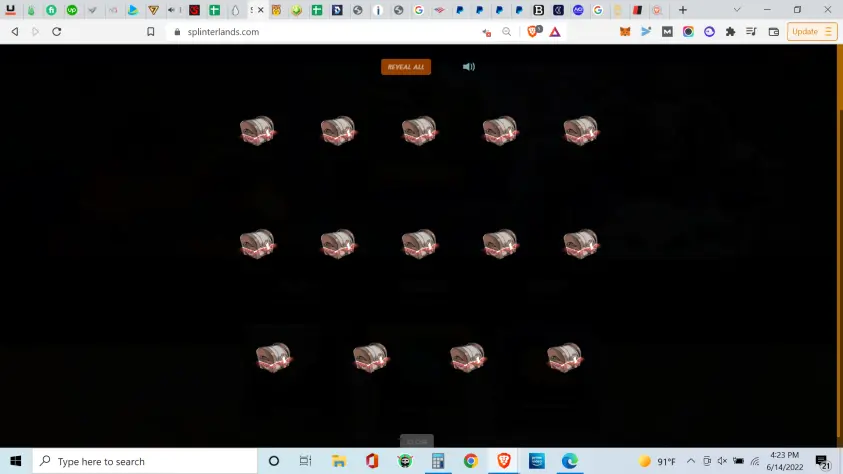Open Prime Video app from taskbar
This screenshot has width=843, height=474.
click(537, 461)
